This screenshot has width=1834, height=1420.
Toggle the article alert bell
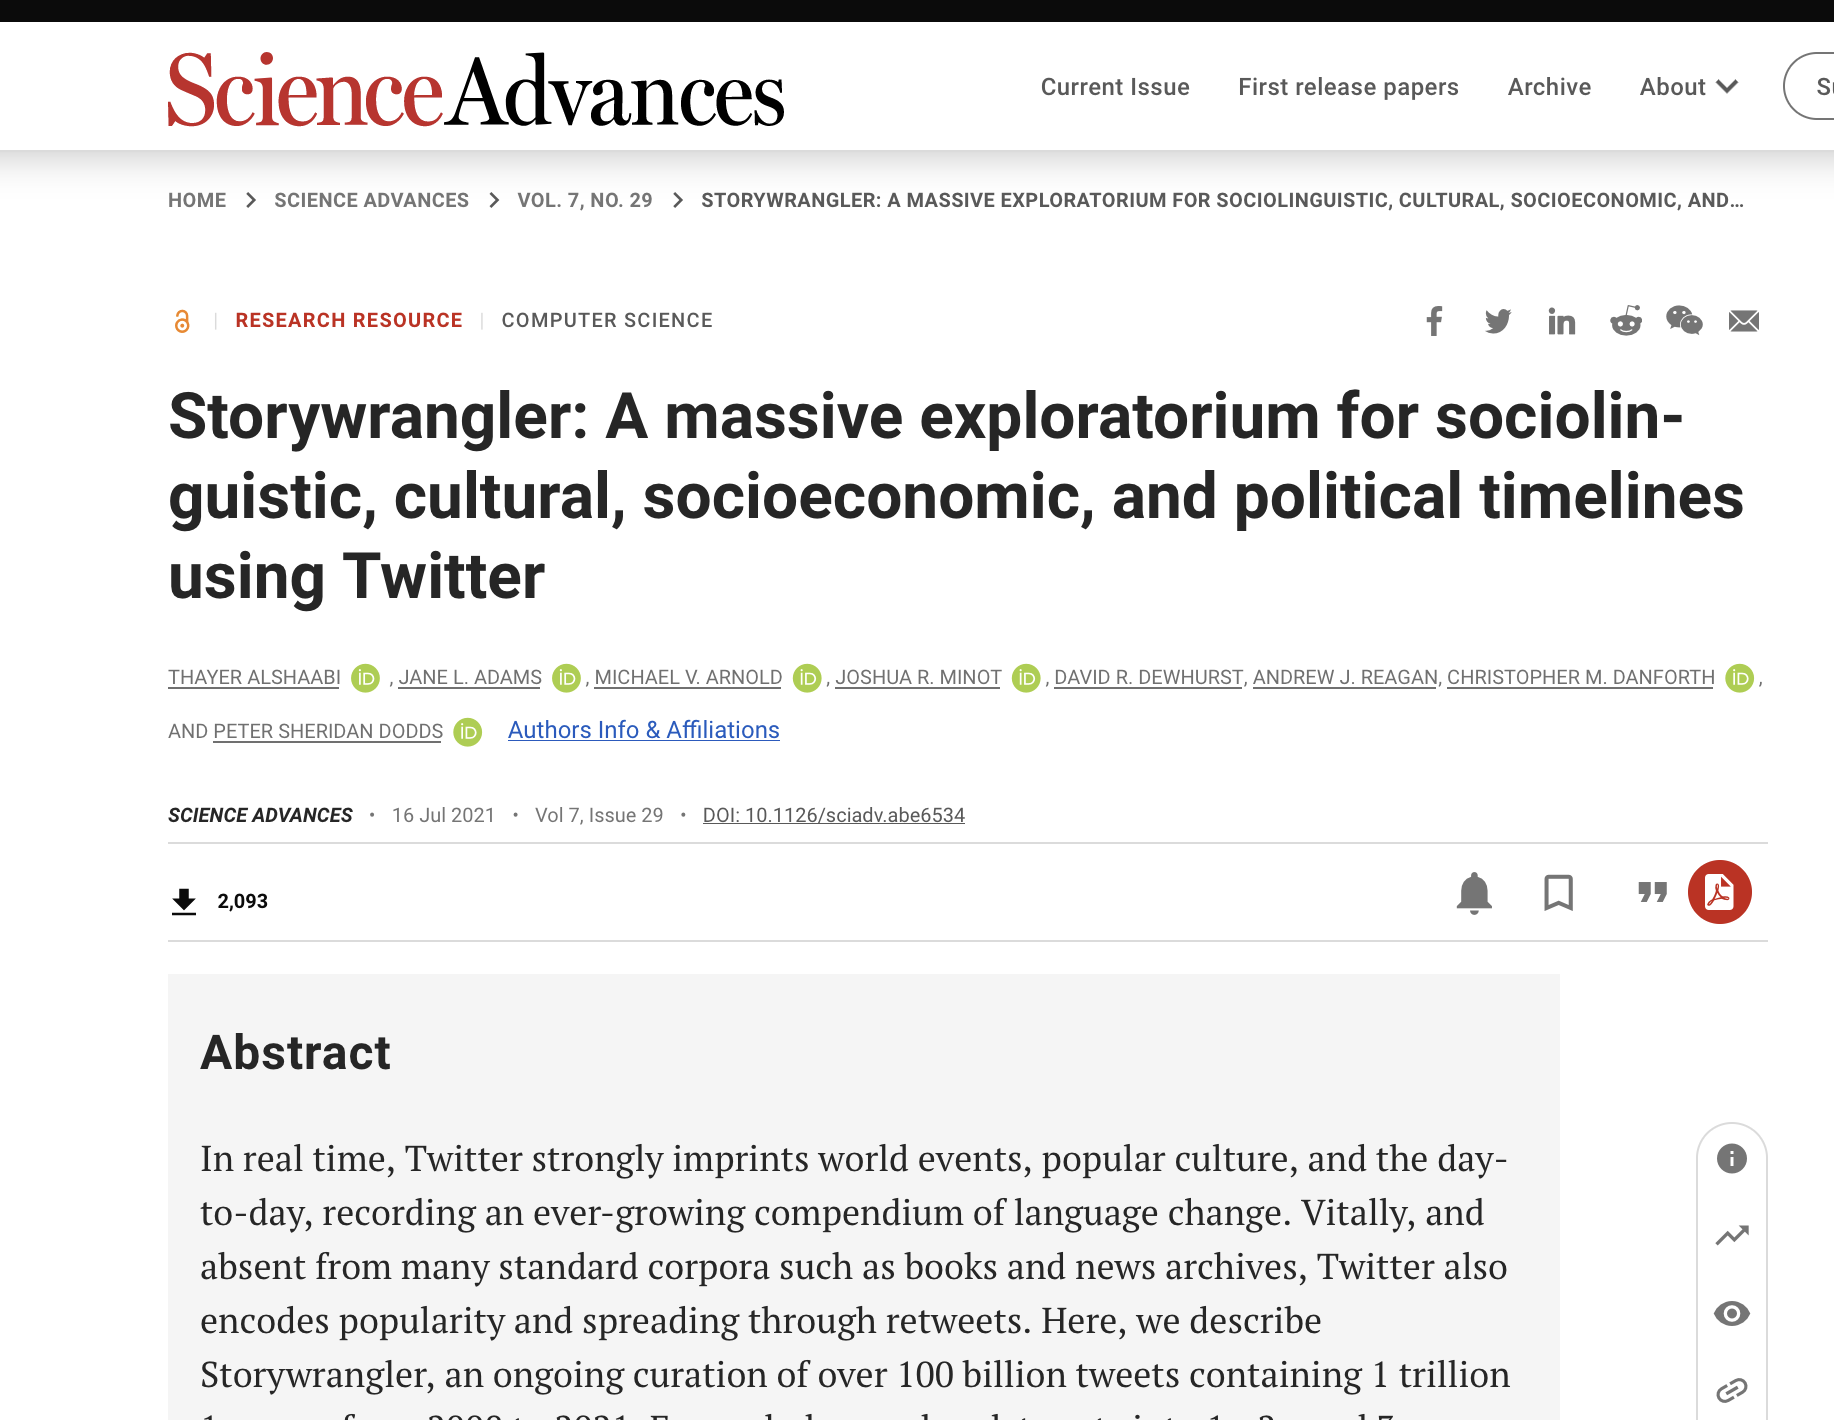point(1474,893)
